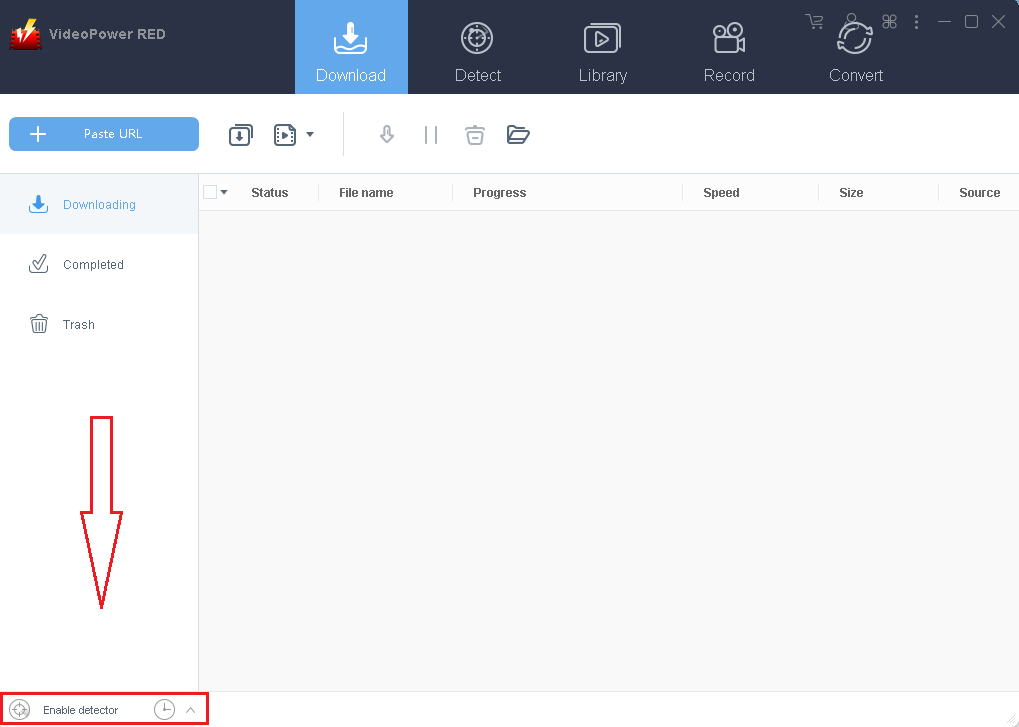
Task: Click the schedule clock icon in status bar
Action: (164, 710)
